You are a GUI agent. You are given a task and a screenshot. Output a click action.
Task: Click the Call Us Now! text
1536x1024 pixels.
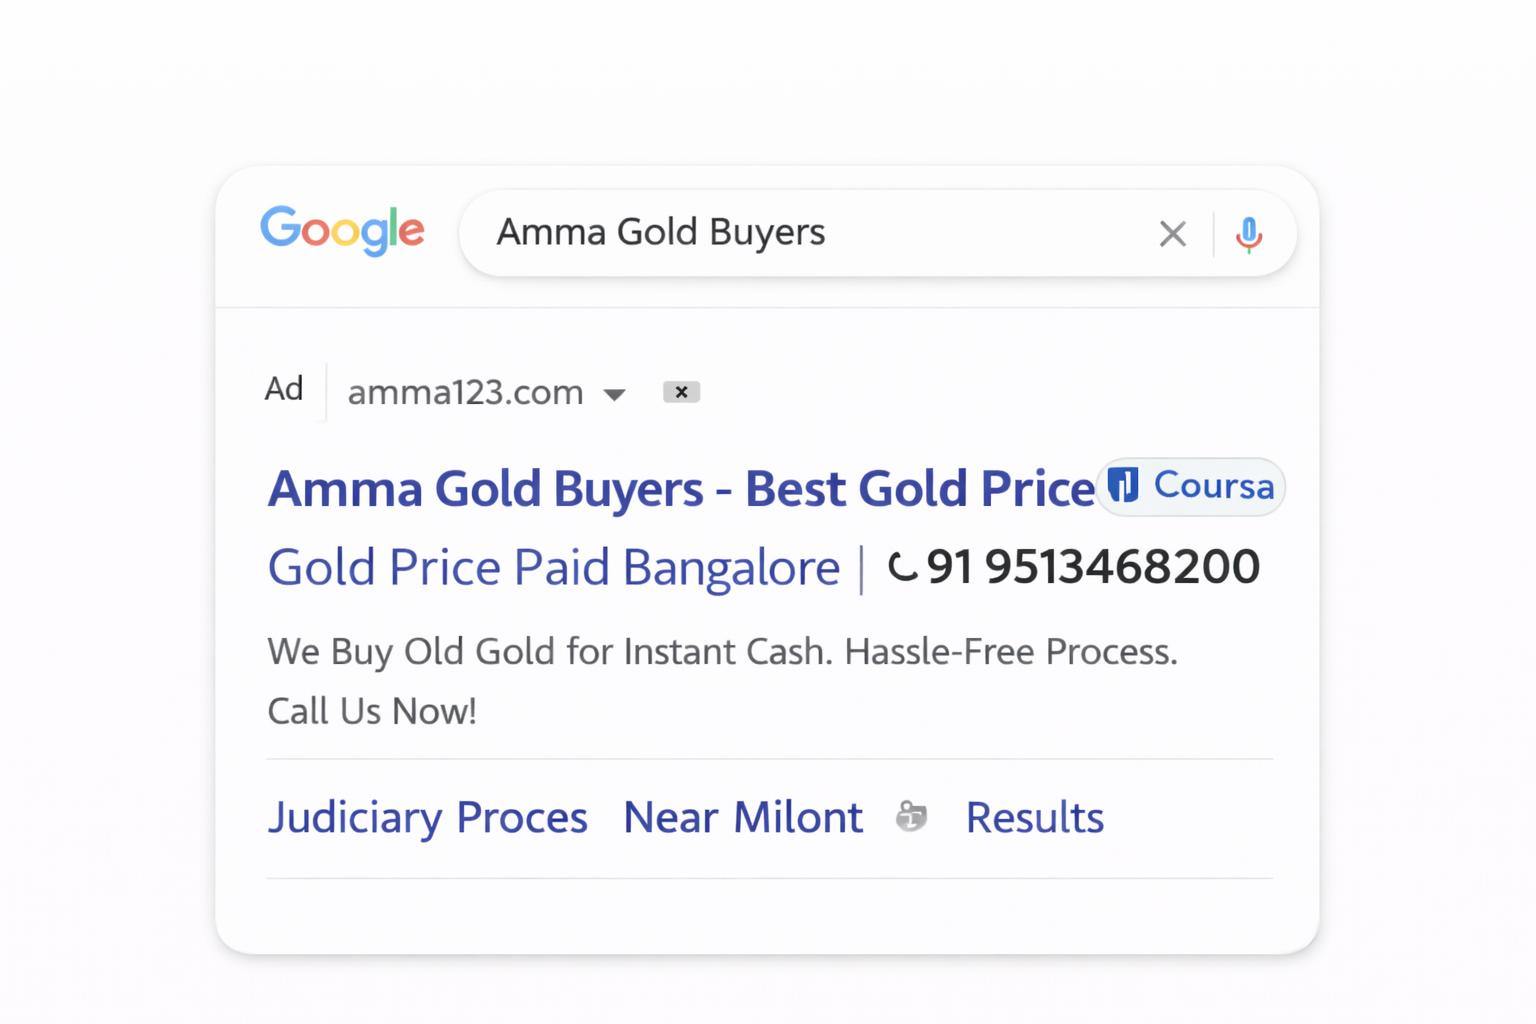(x=372, y=711)
